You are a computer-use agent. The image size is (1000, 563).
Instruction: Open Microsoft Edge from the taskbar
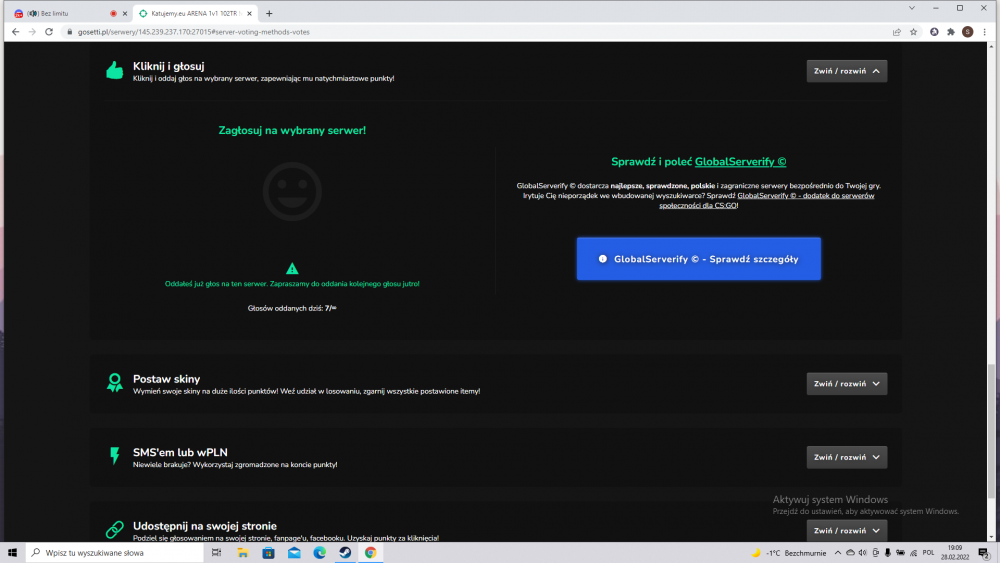coord(320,553)
